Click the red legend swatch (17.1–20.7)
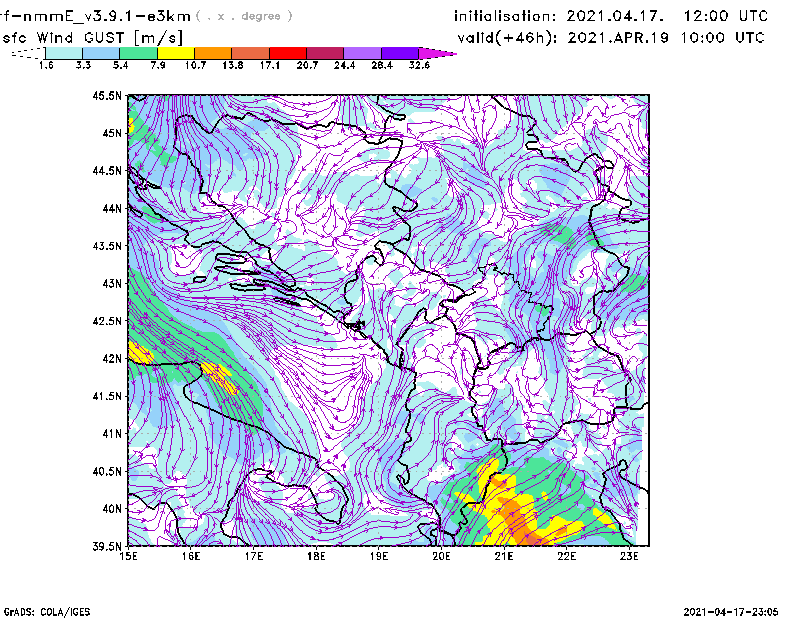 coord(288,53)
